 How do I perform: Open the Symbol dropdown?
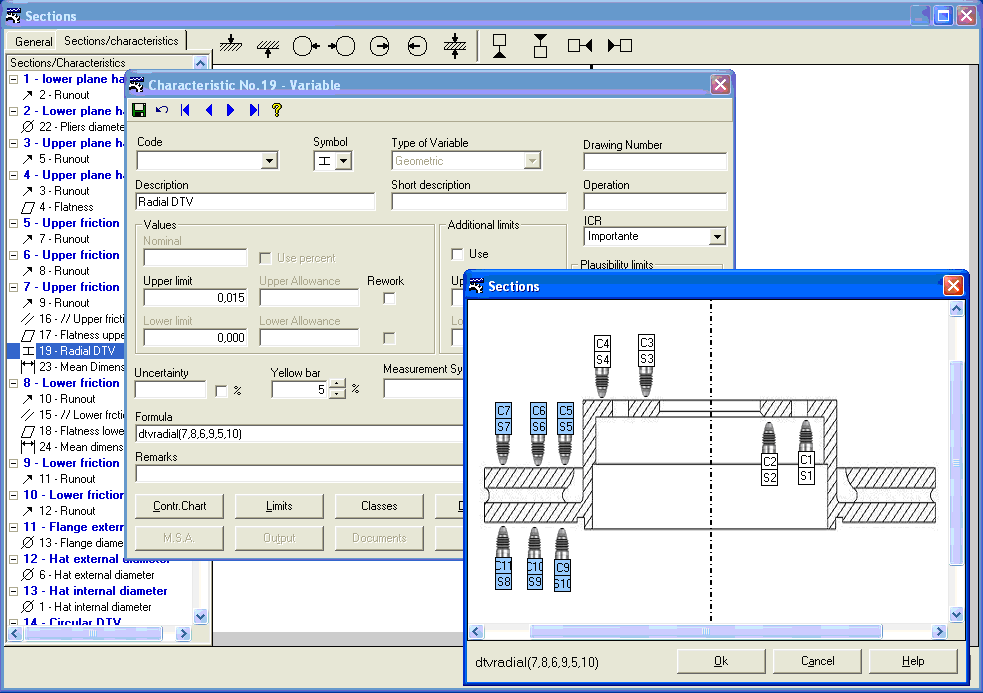pos(343,161)
